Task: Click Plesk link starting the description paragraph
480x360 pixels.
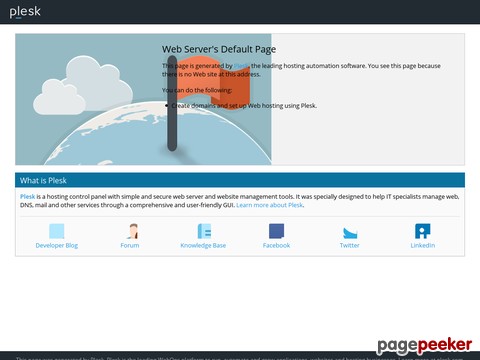Action: [27, 197]
